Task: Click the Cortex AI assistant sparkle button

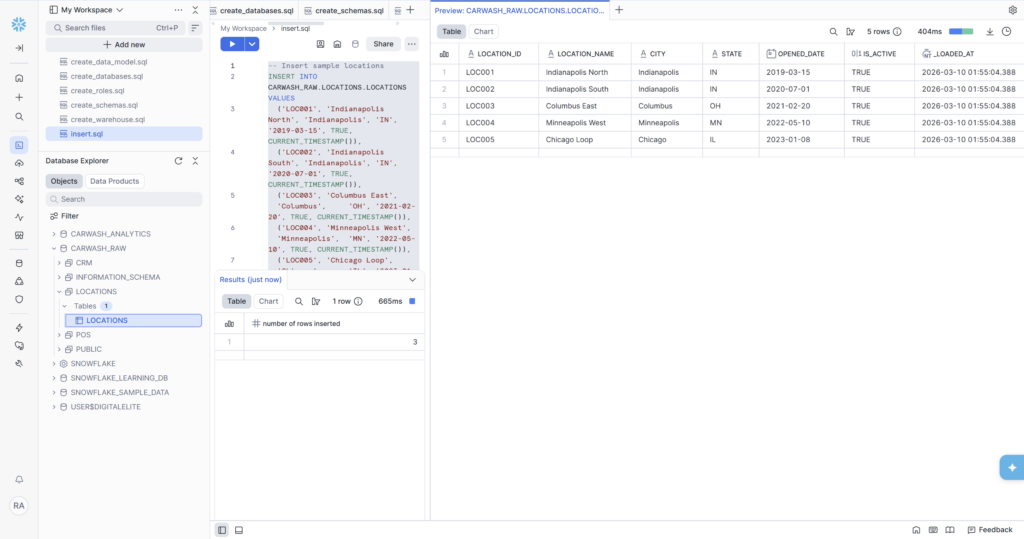Action: pyautogui.click(x=1011, y=467)
